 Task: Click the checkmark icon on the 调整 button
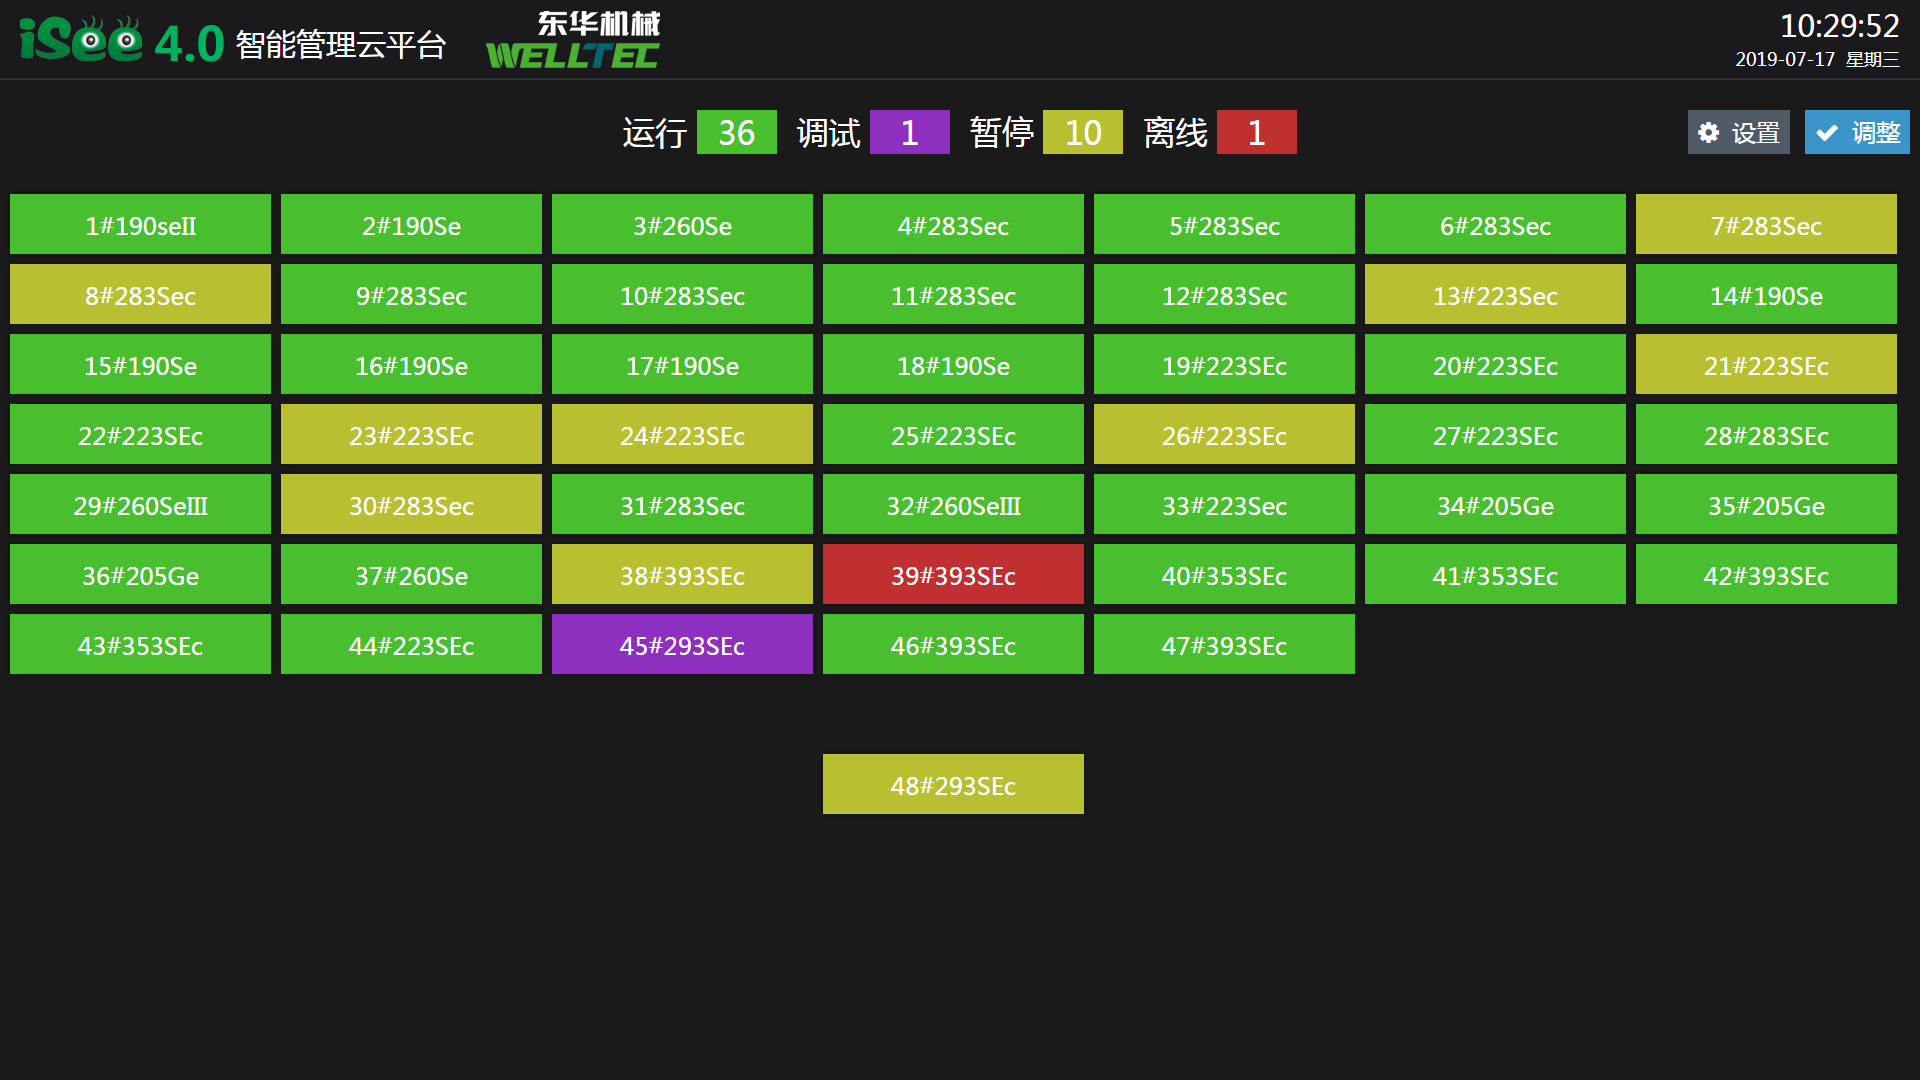tap(1827, 133)
